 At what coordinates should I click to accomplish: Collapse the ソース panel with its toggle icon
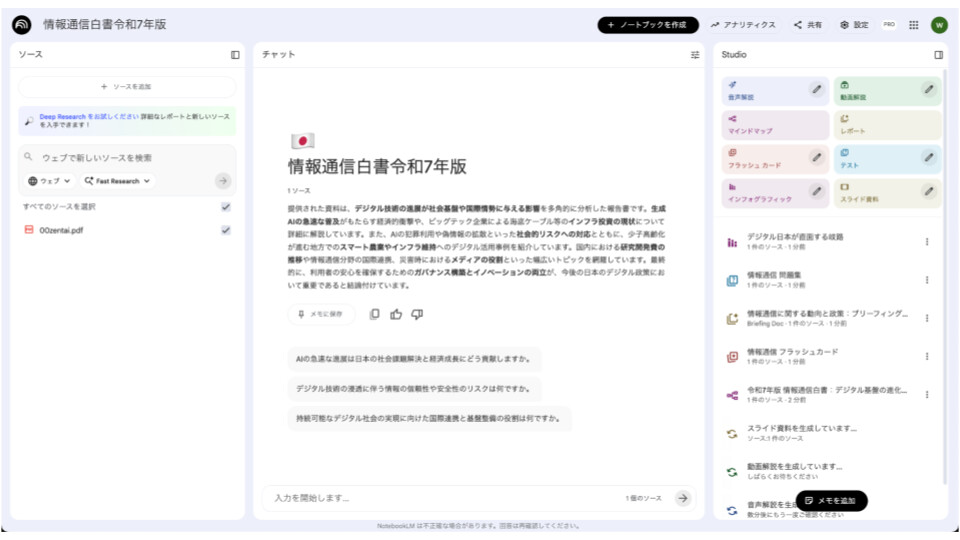[x=235, y=54]
